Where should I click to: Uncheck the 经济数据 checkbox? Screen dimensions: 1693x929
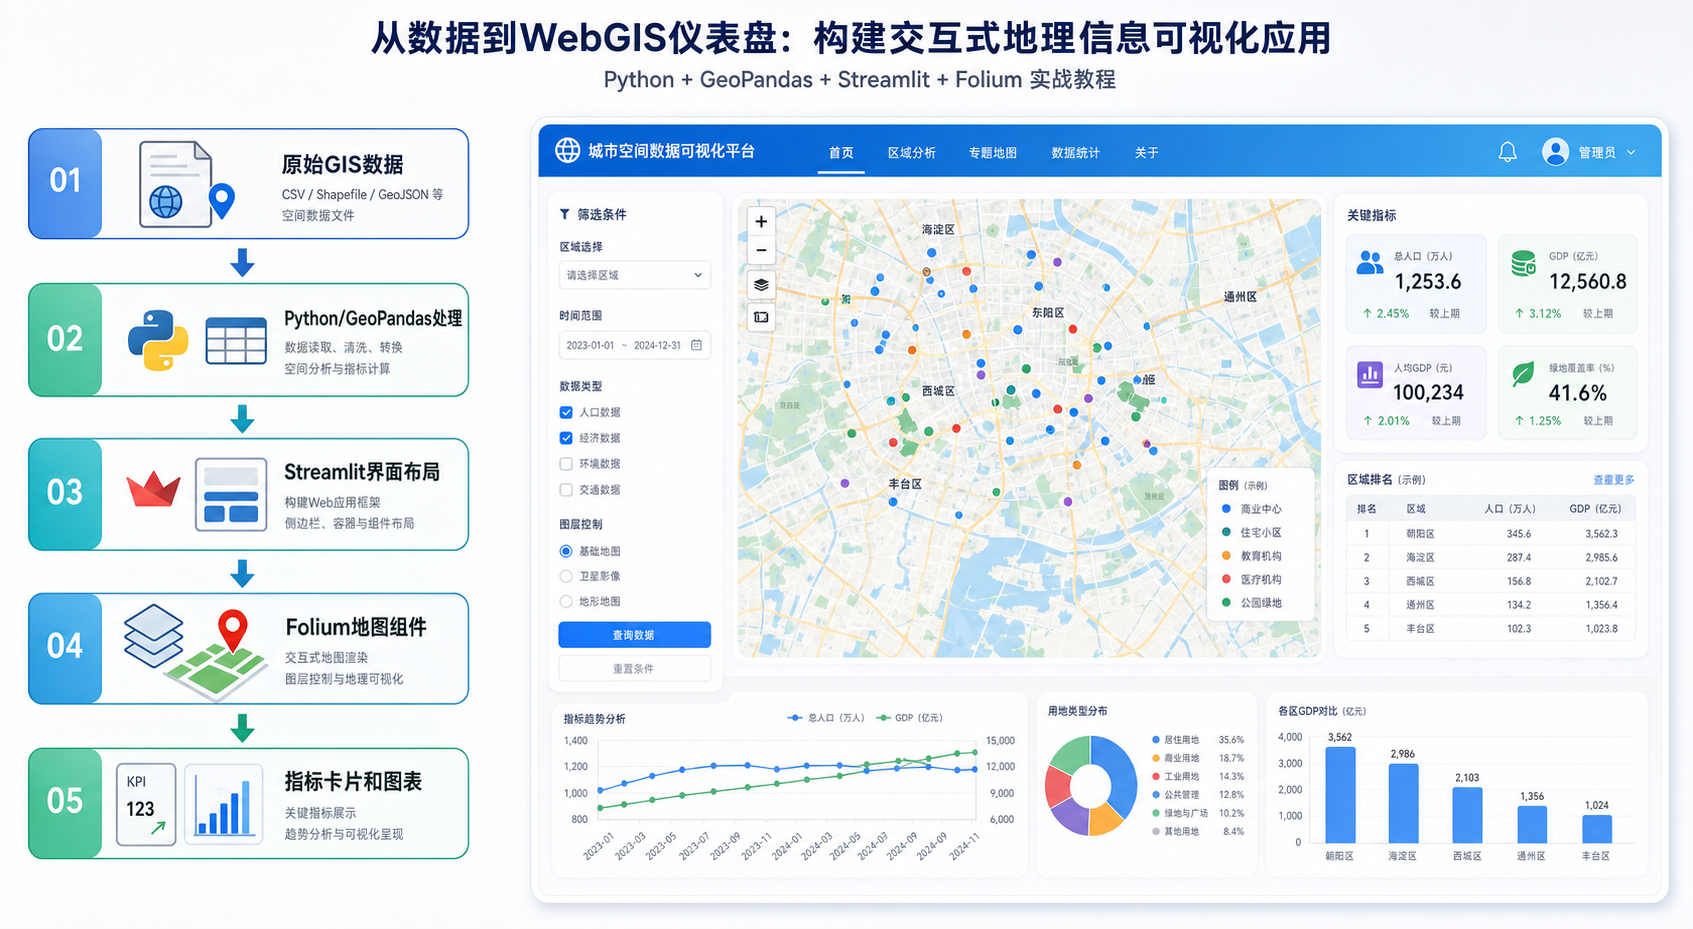click(566, 438)
